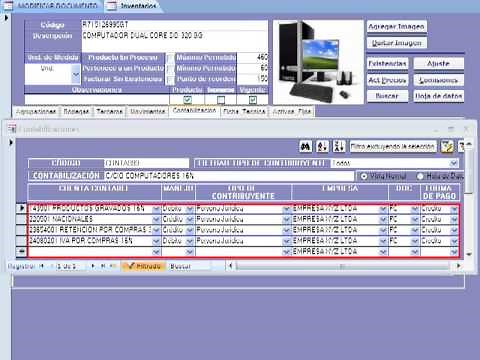Image resolution: width=480 pixels, height=360 pixels.
Task: Switch to Ficha Técnica tab
Action: pos(244,111)
